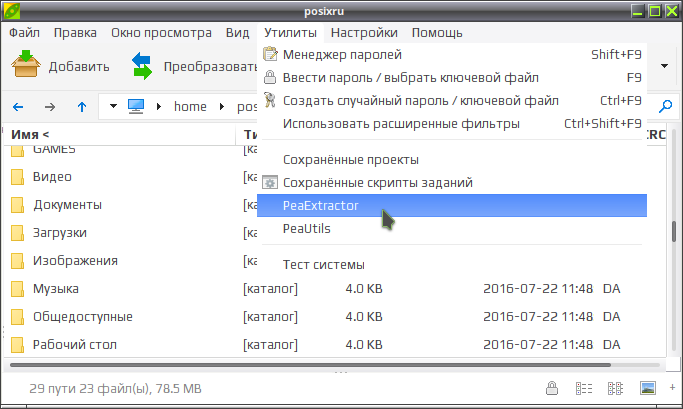Image resolution: width=683 pixels, height=409 pixels.
Task: Open the Музыка folder icon
Action: pyautogui.click(x=17, y=289)
